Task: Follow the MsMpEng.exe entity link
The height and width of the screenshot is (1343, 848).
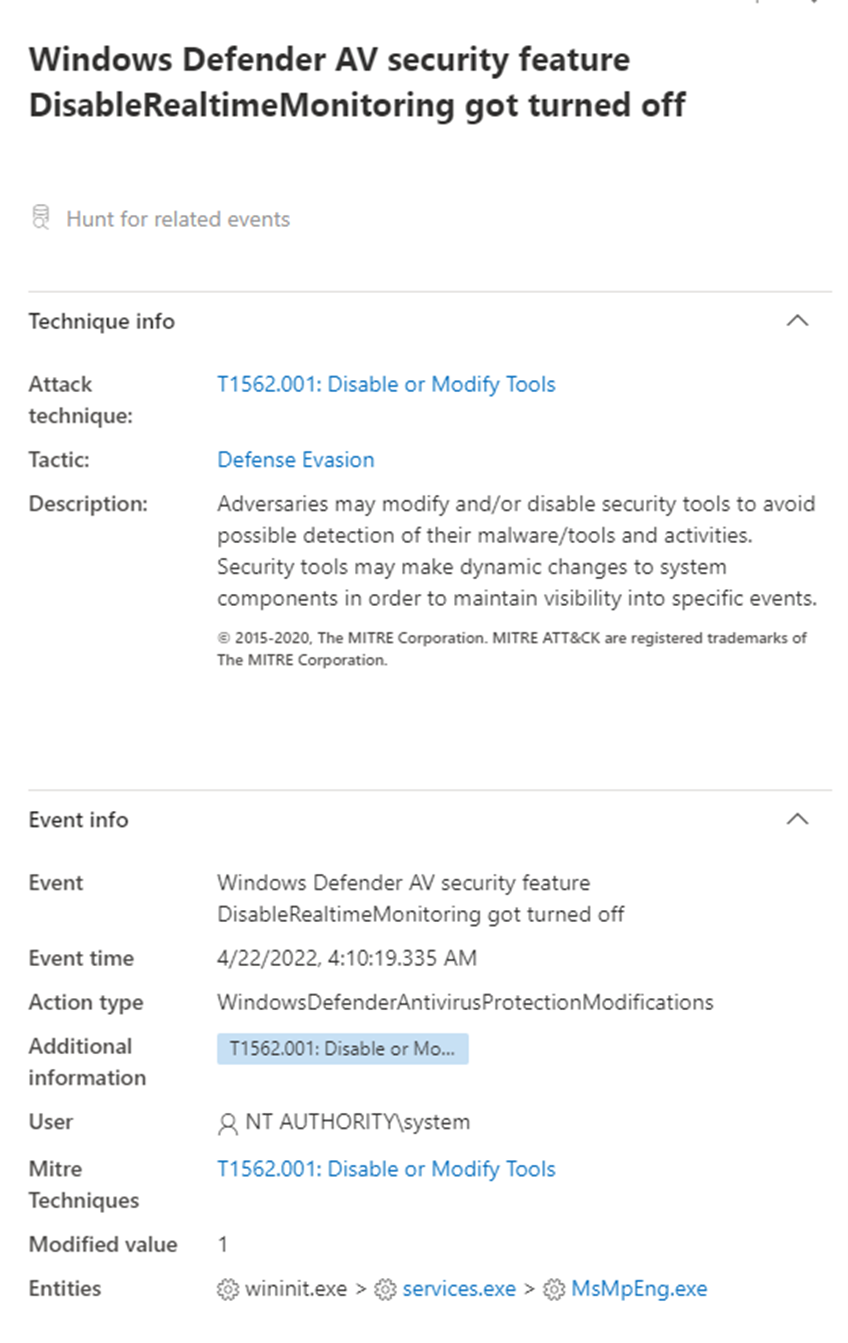Action: (x=640, y=1289)
